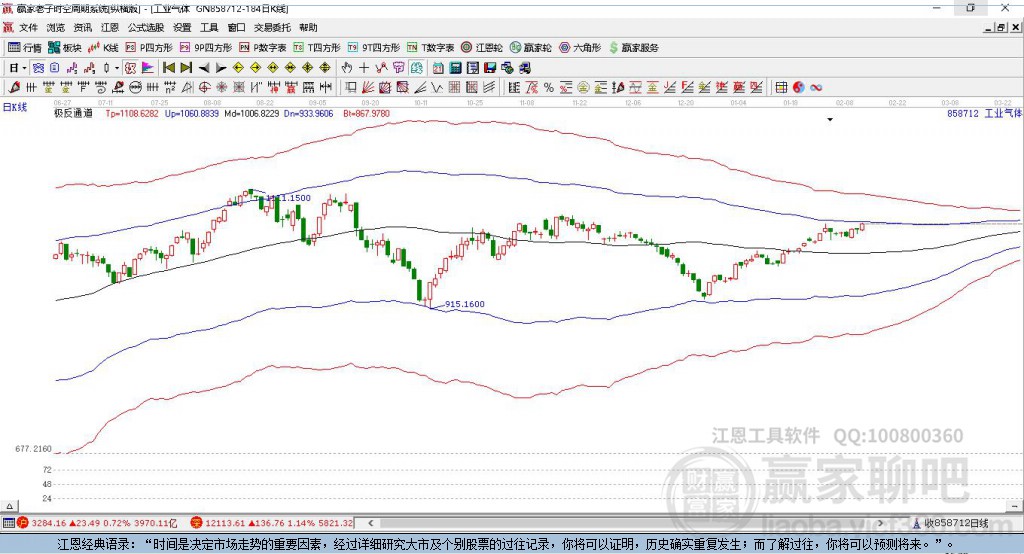Open the P数字表 tool
Screen dimensions: 1024x554
point(263,48)
